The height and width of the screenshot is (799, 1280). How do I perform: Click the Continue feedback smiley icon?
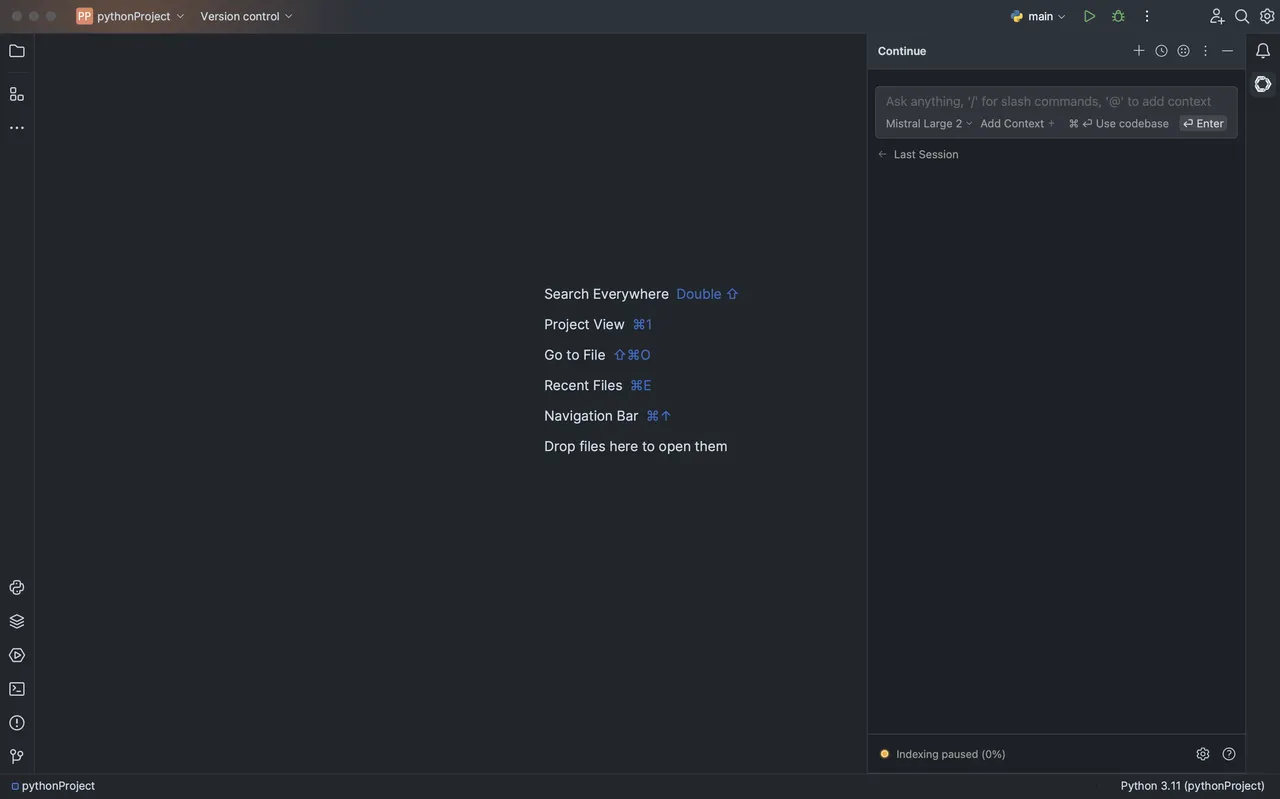pos(1183,51)
